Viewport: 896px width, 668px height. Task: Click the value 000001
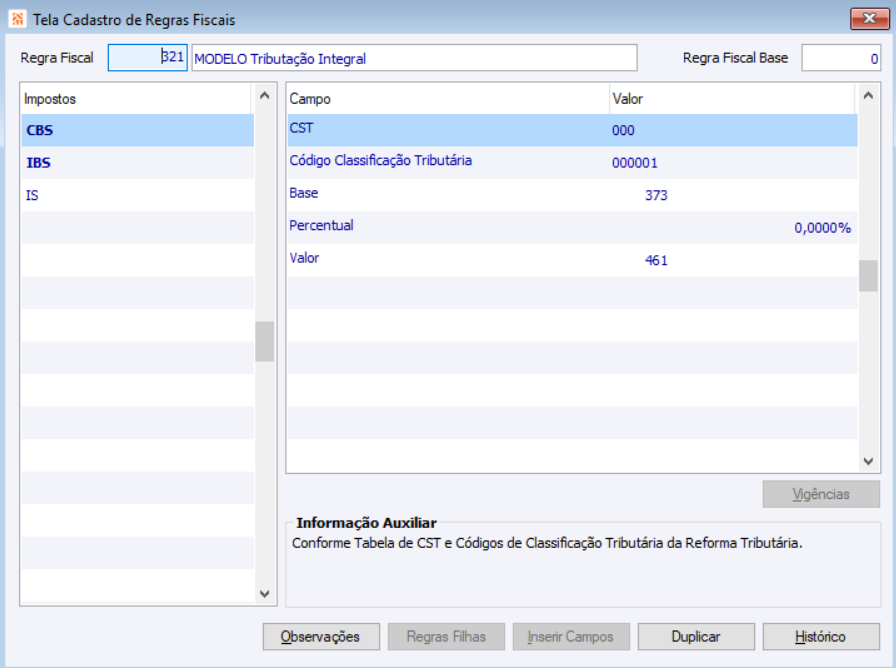(634, 163)
